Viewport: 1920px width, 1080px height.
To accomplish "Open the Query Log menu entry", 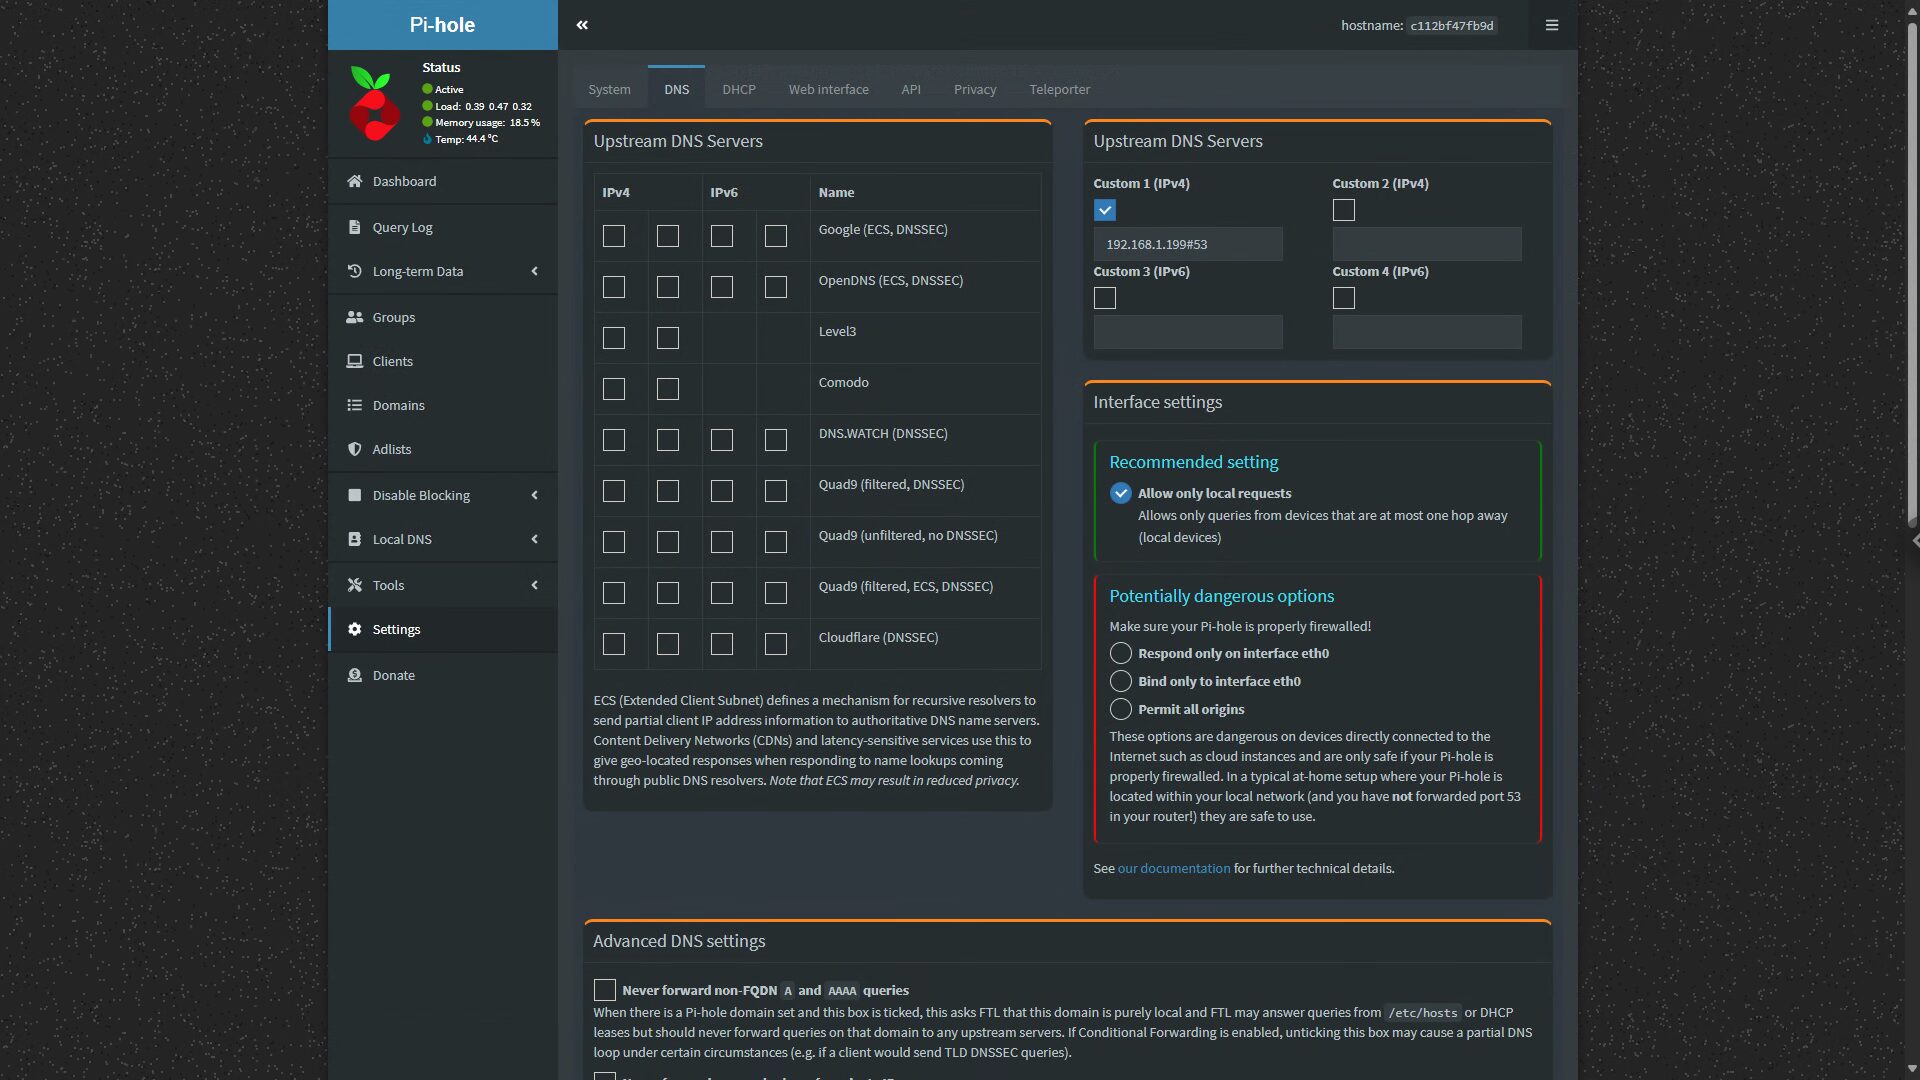I will click(x=443, y=227).
